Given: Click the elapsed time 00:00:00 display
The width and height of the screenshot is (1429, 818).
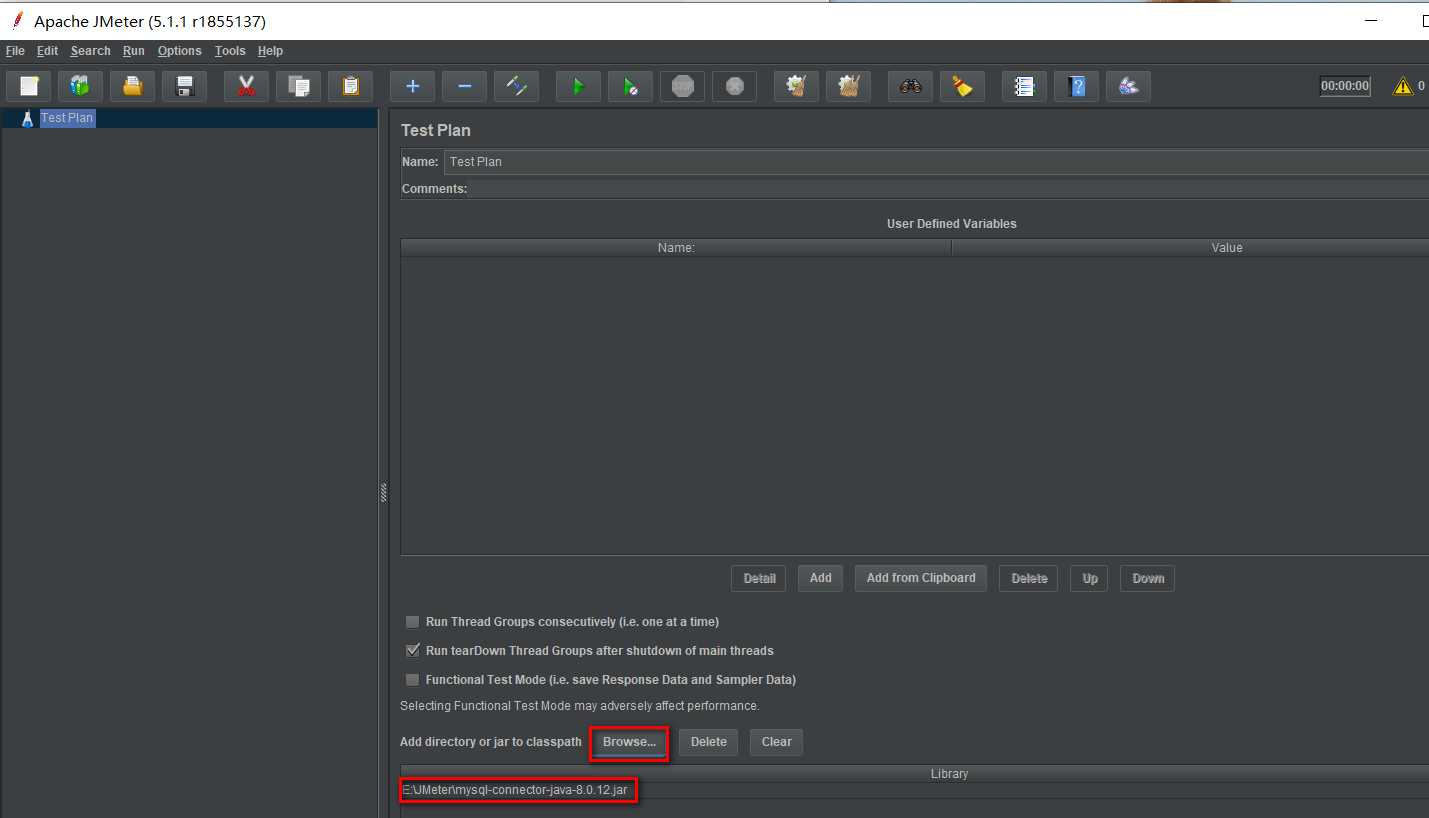Looking at the screenshot, I should click(x=1345, y=86).
